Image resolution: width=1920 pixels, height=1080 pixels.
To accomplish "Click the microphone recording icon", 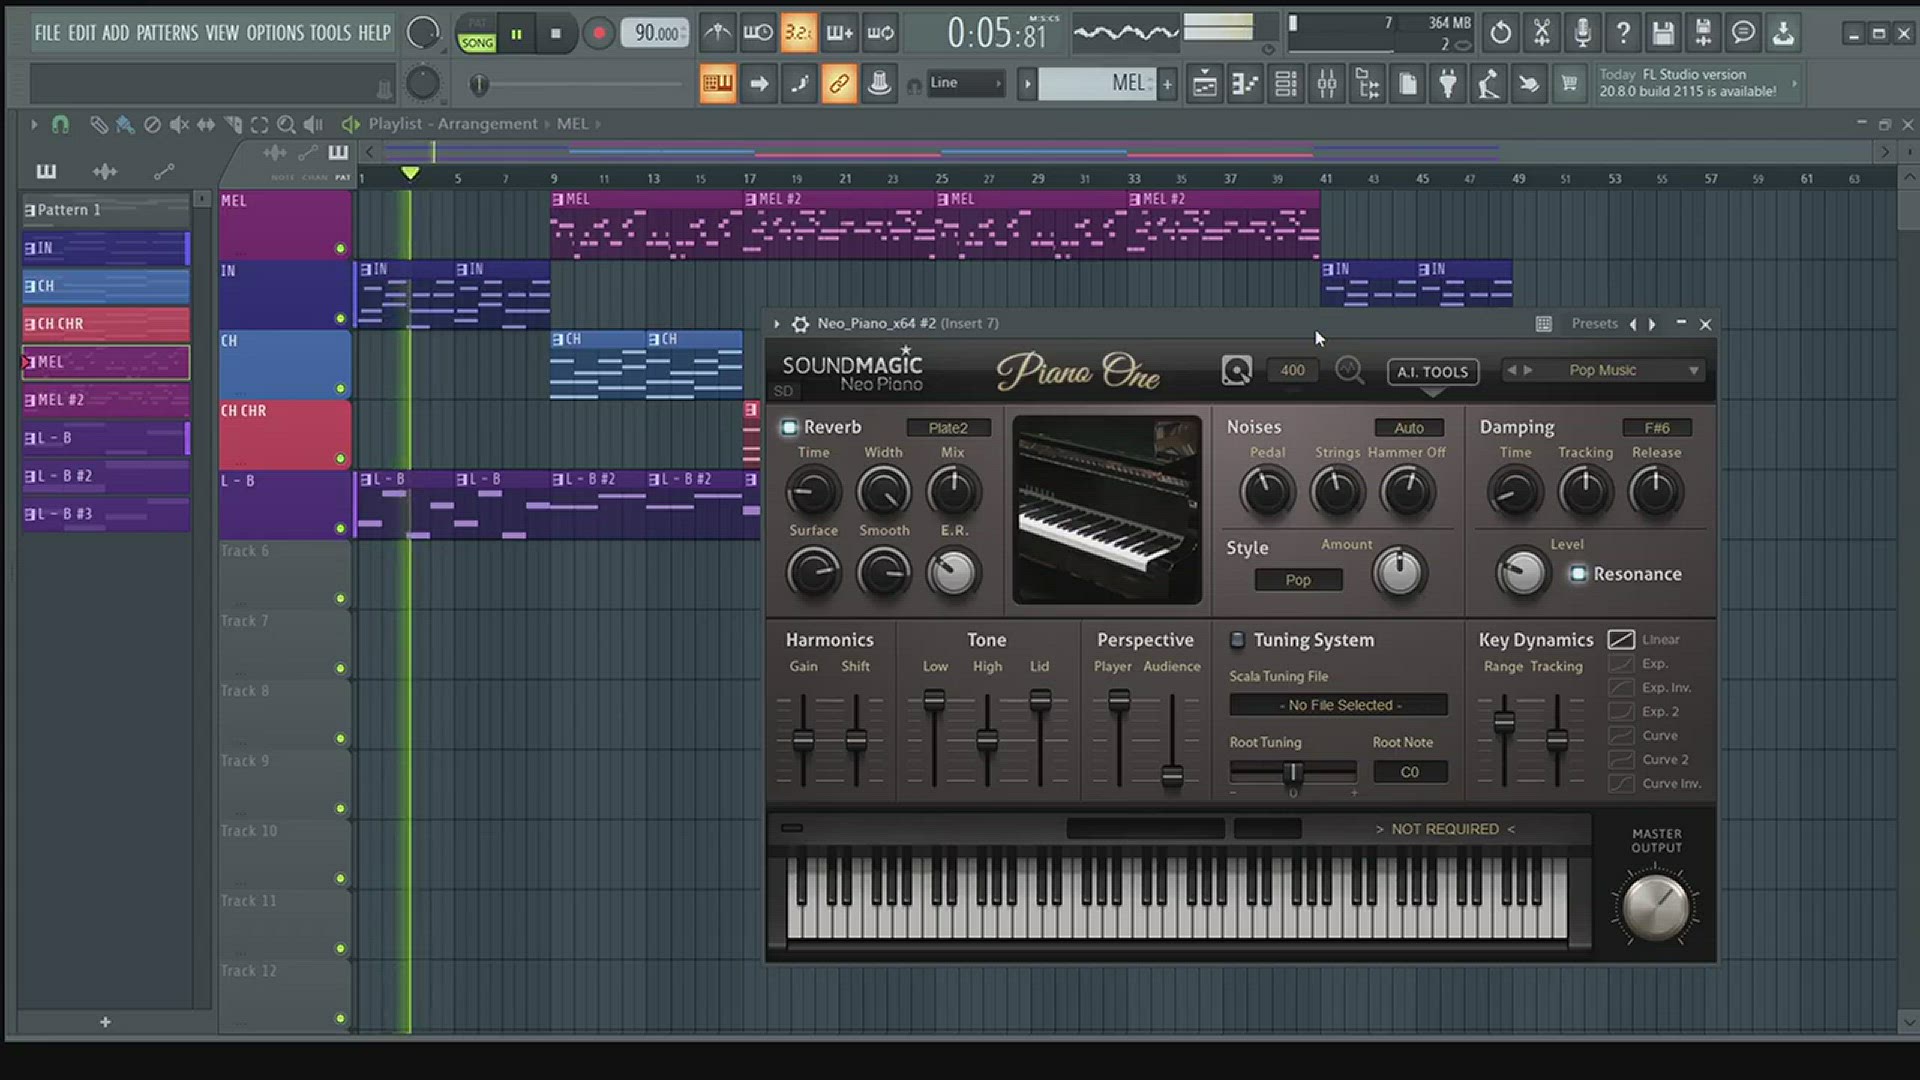I will (1582, 33).
